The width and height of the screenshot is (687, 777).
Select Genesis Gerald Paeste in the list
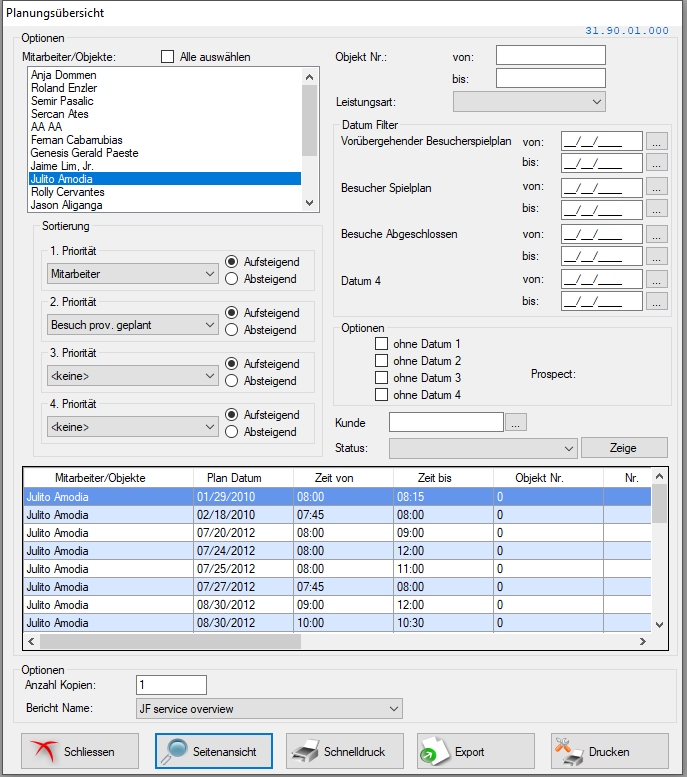click(165, 153)
